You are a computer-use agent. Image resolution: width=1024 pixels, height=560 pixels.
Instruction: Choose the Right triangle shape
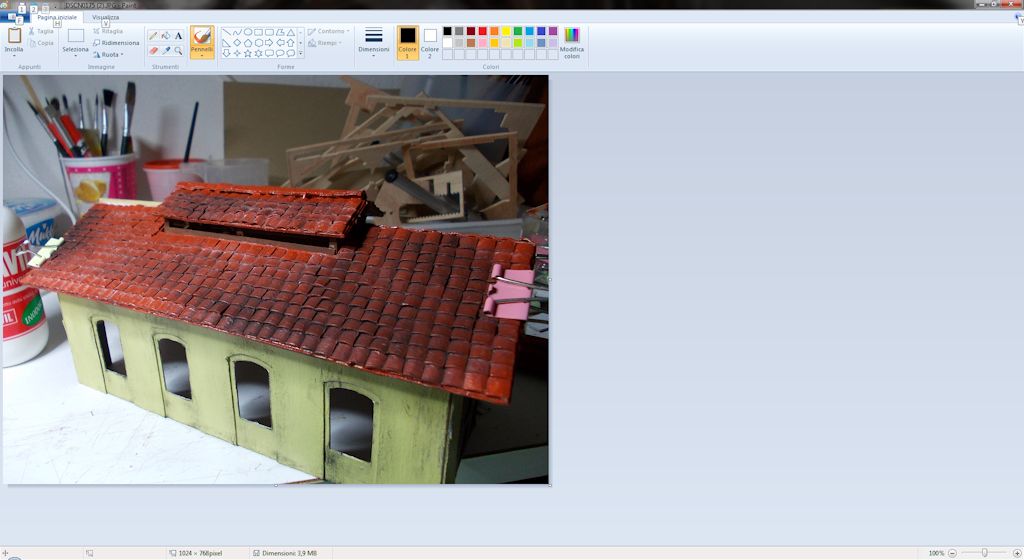(x=227, y=42)
